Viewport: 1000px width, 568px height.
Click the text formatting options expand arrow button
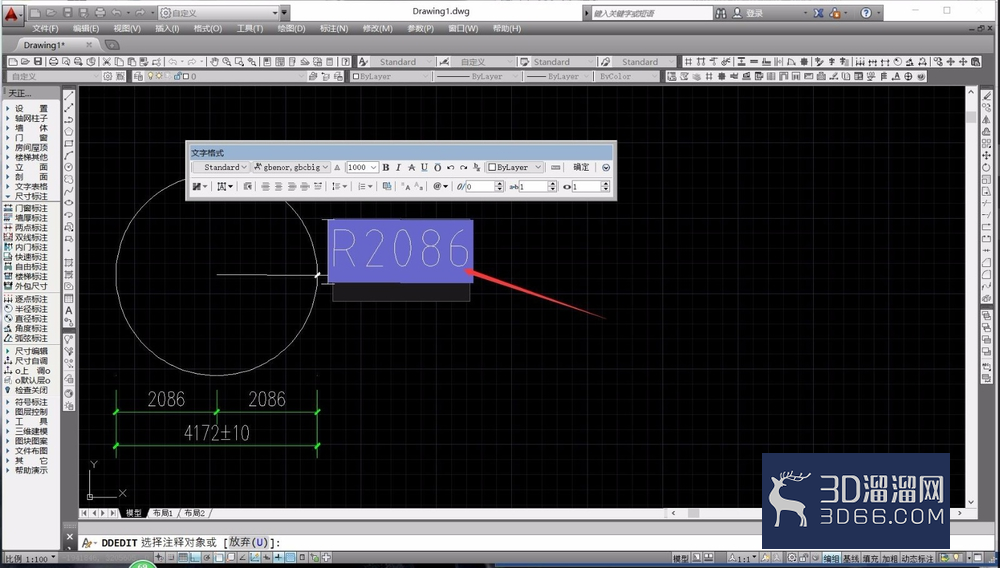[x=606, y=167]
